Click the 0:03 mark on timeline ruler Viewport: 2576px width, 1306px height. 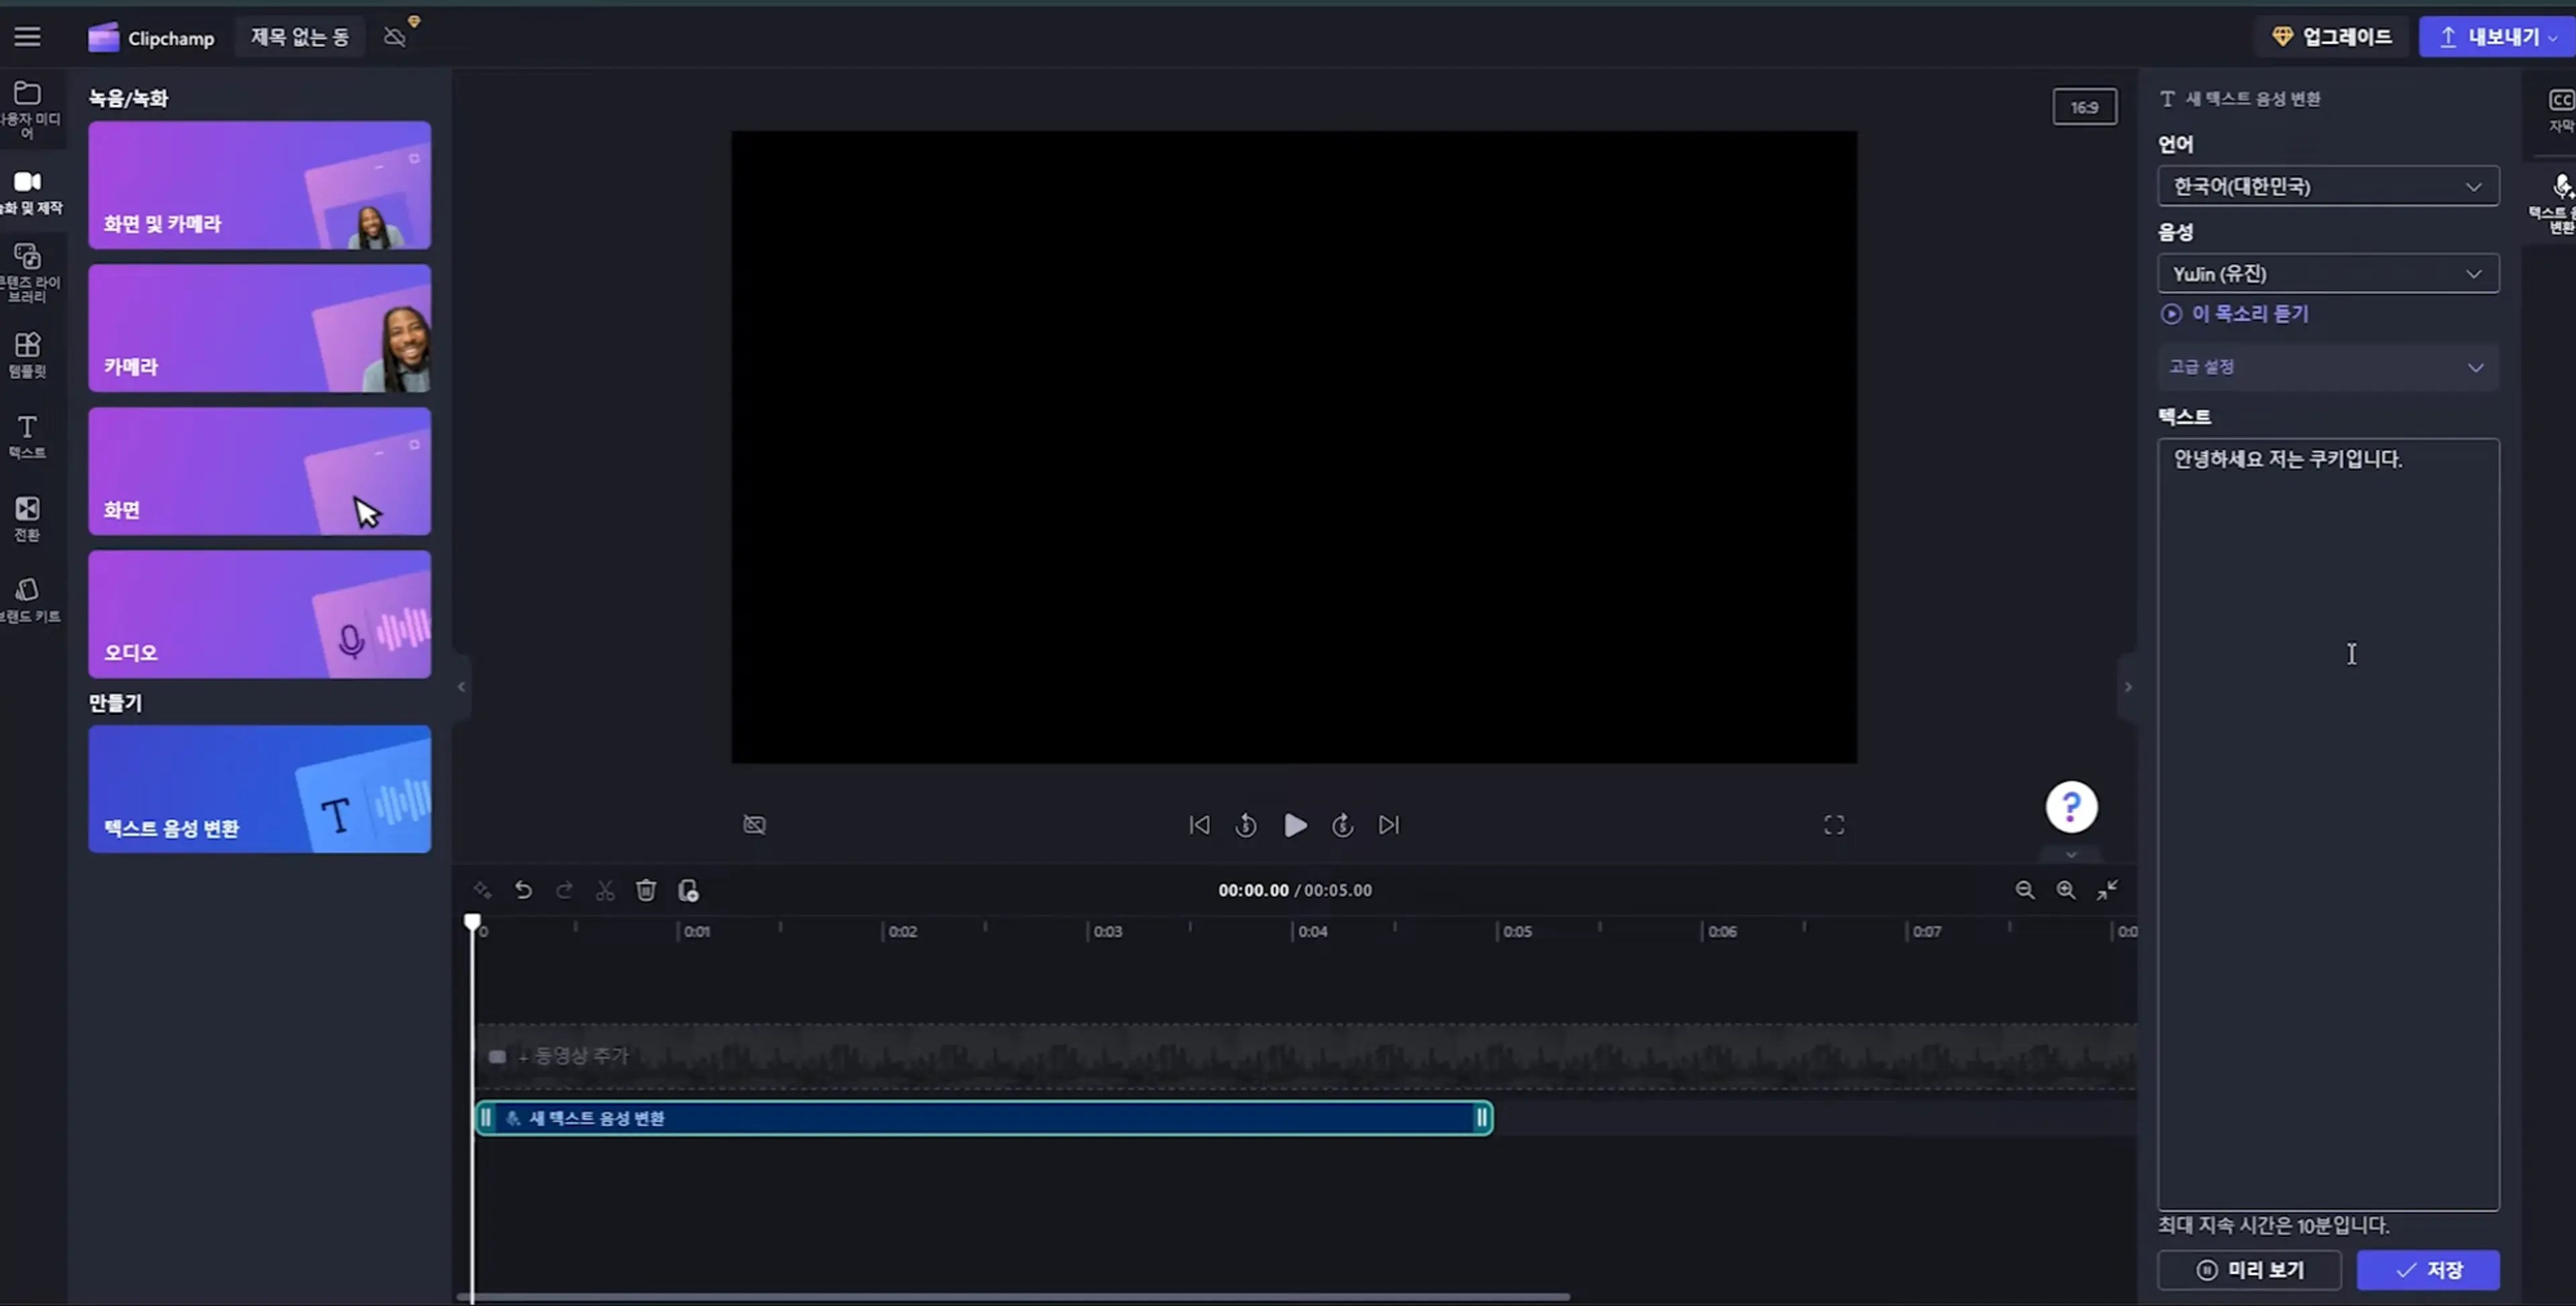click(1108, 931)
